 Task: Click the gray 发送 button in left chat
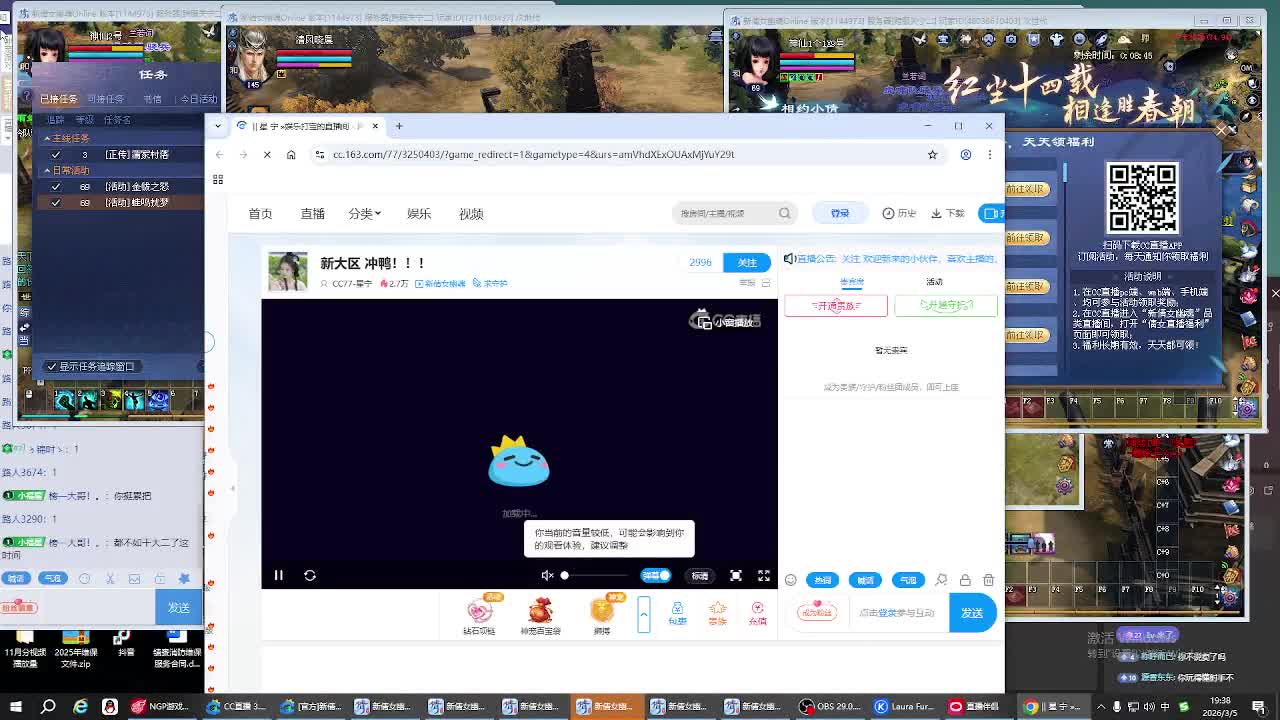179,607
